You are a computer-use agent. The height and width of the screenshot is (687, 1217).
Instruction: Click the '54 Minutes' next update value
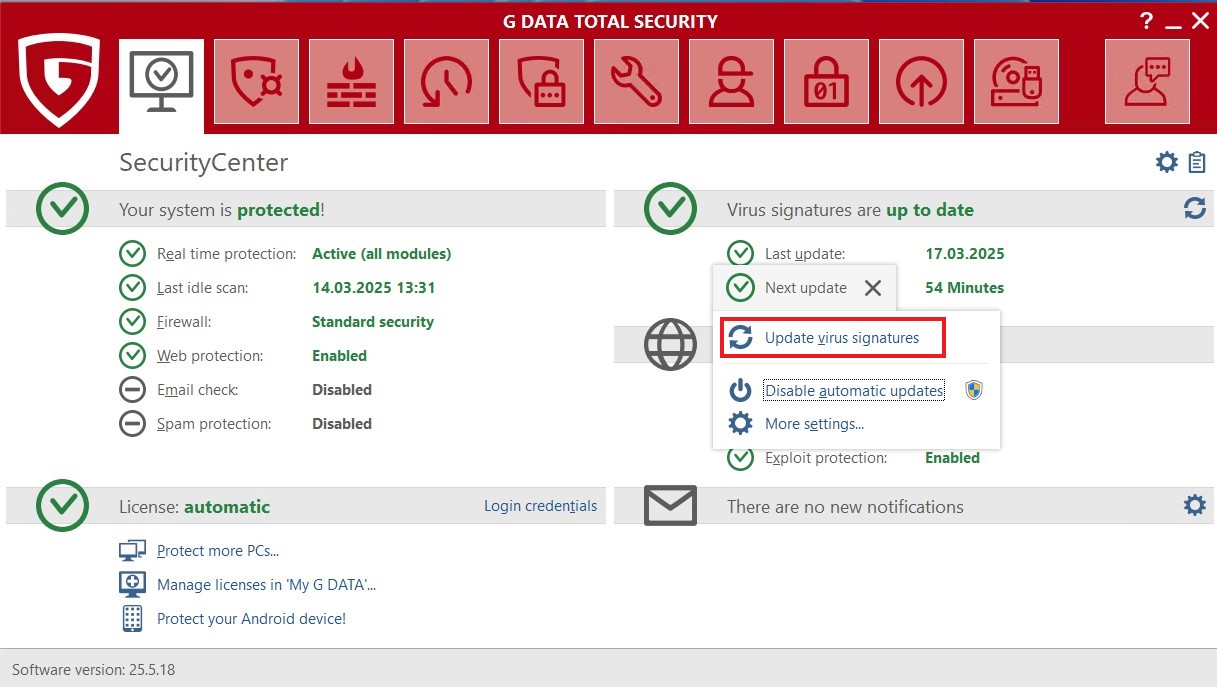click(965, 288)
